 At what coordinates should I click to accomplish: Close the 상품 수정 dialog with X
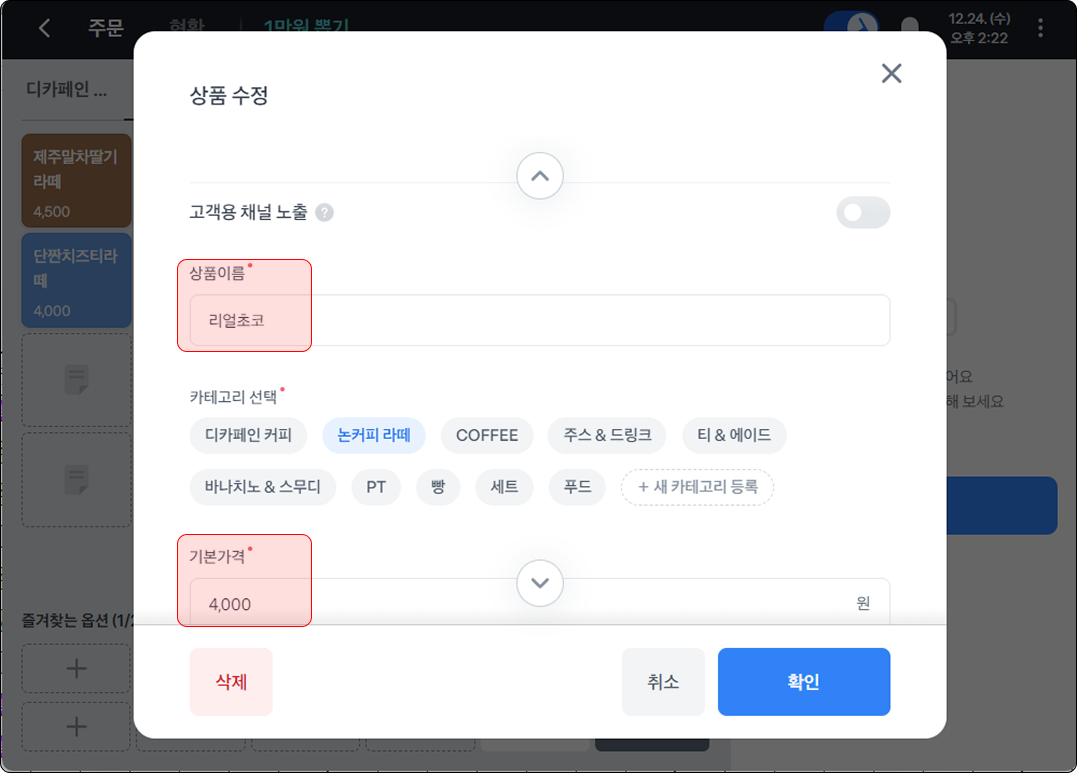click(891, 73)
